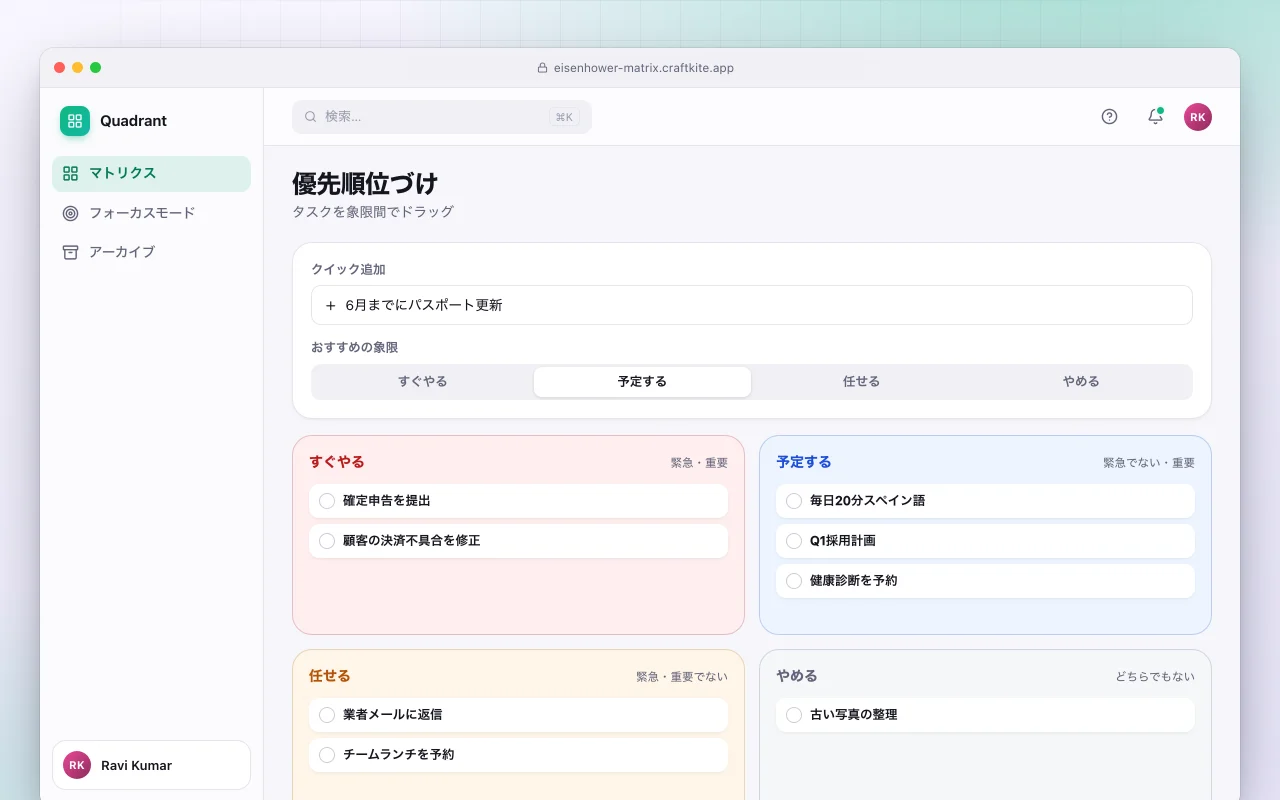Open フォーカスモード in the sidebar
This screenshot has width=1280, height=800.
click(x=151, y=213)
